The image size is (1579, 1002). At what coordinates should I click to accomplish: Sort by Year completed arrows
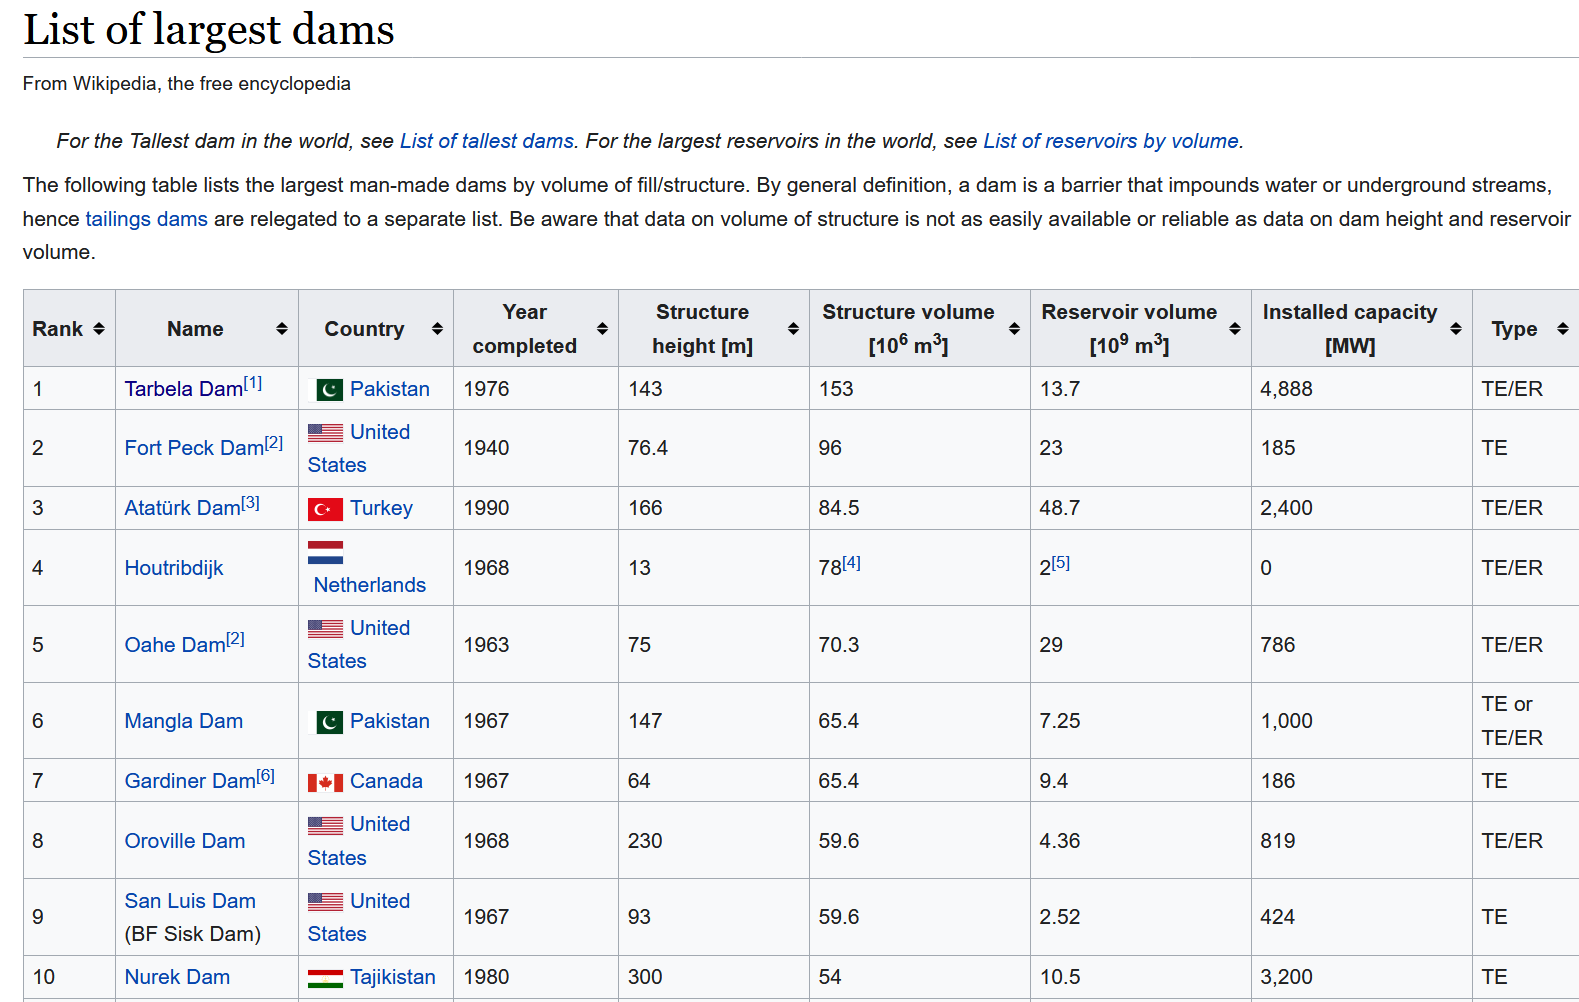tap(602, 329)
